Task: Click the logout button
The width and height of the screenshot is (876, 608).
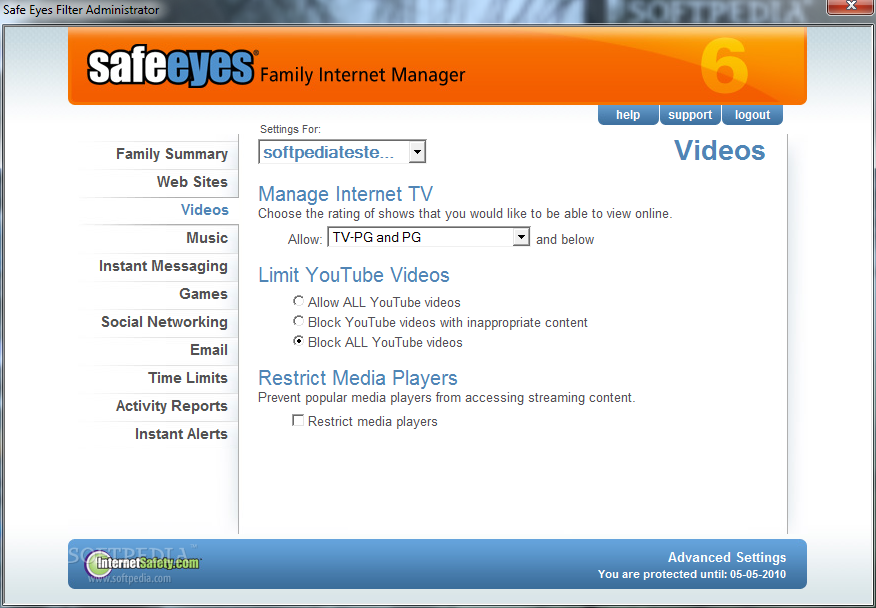Action: click(752, 115)
